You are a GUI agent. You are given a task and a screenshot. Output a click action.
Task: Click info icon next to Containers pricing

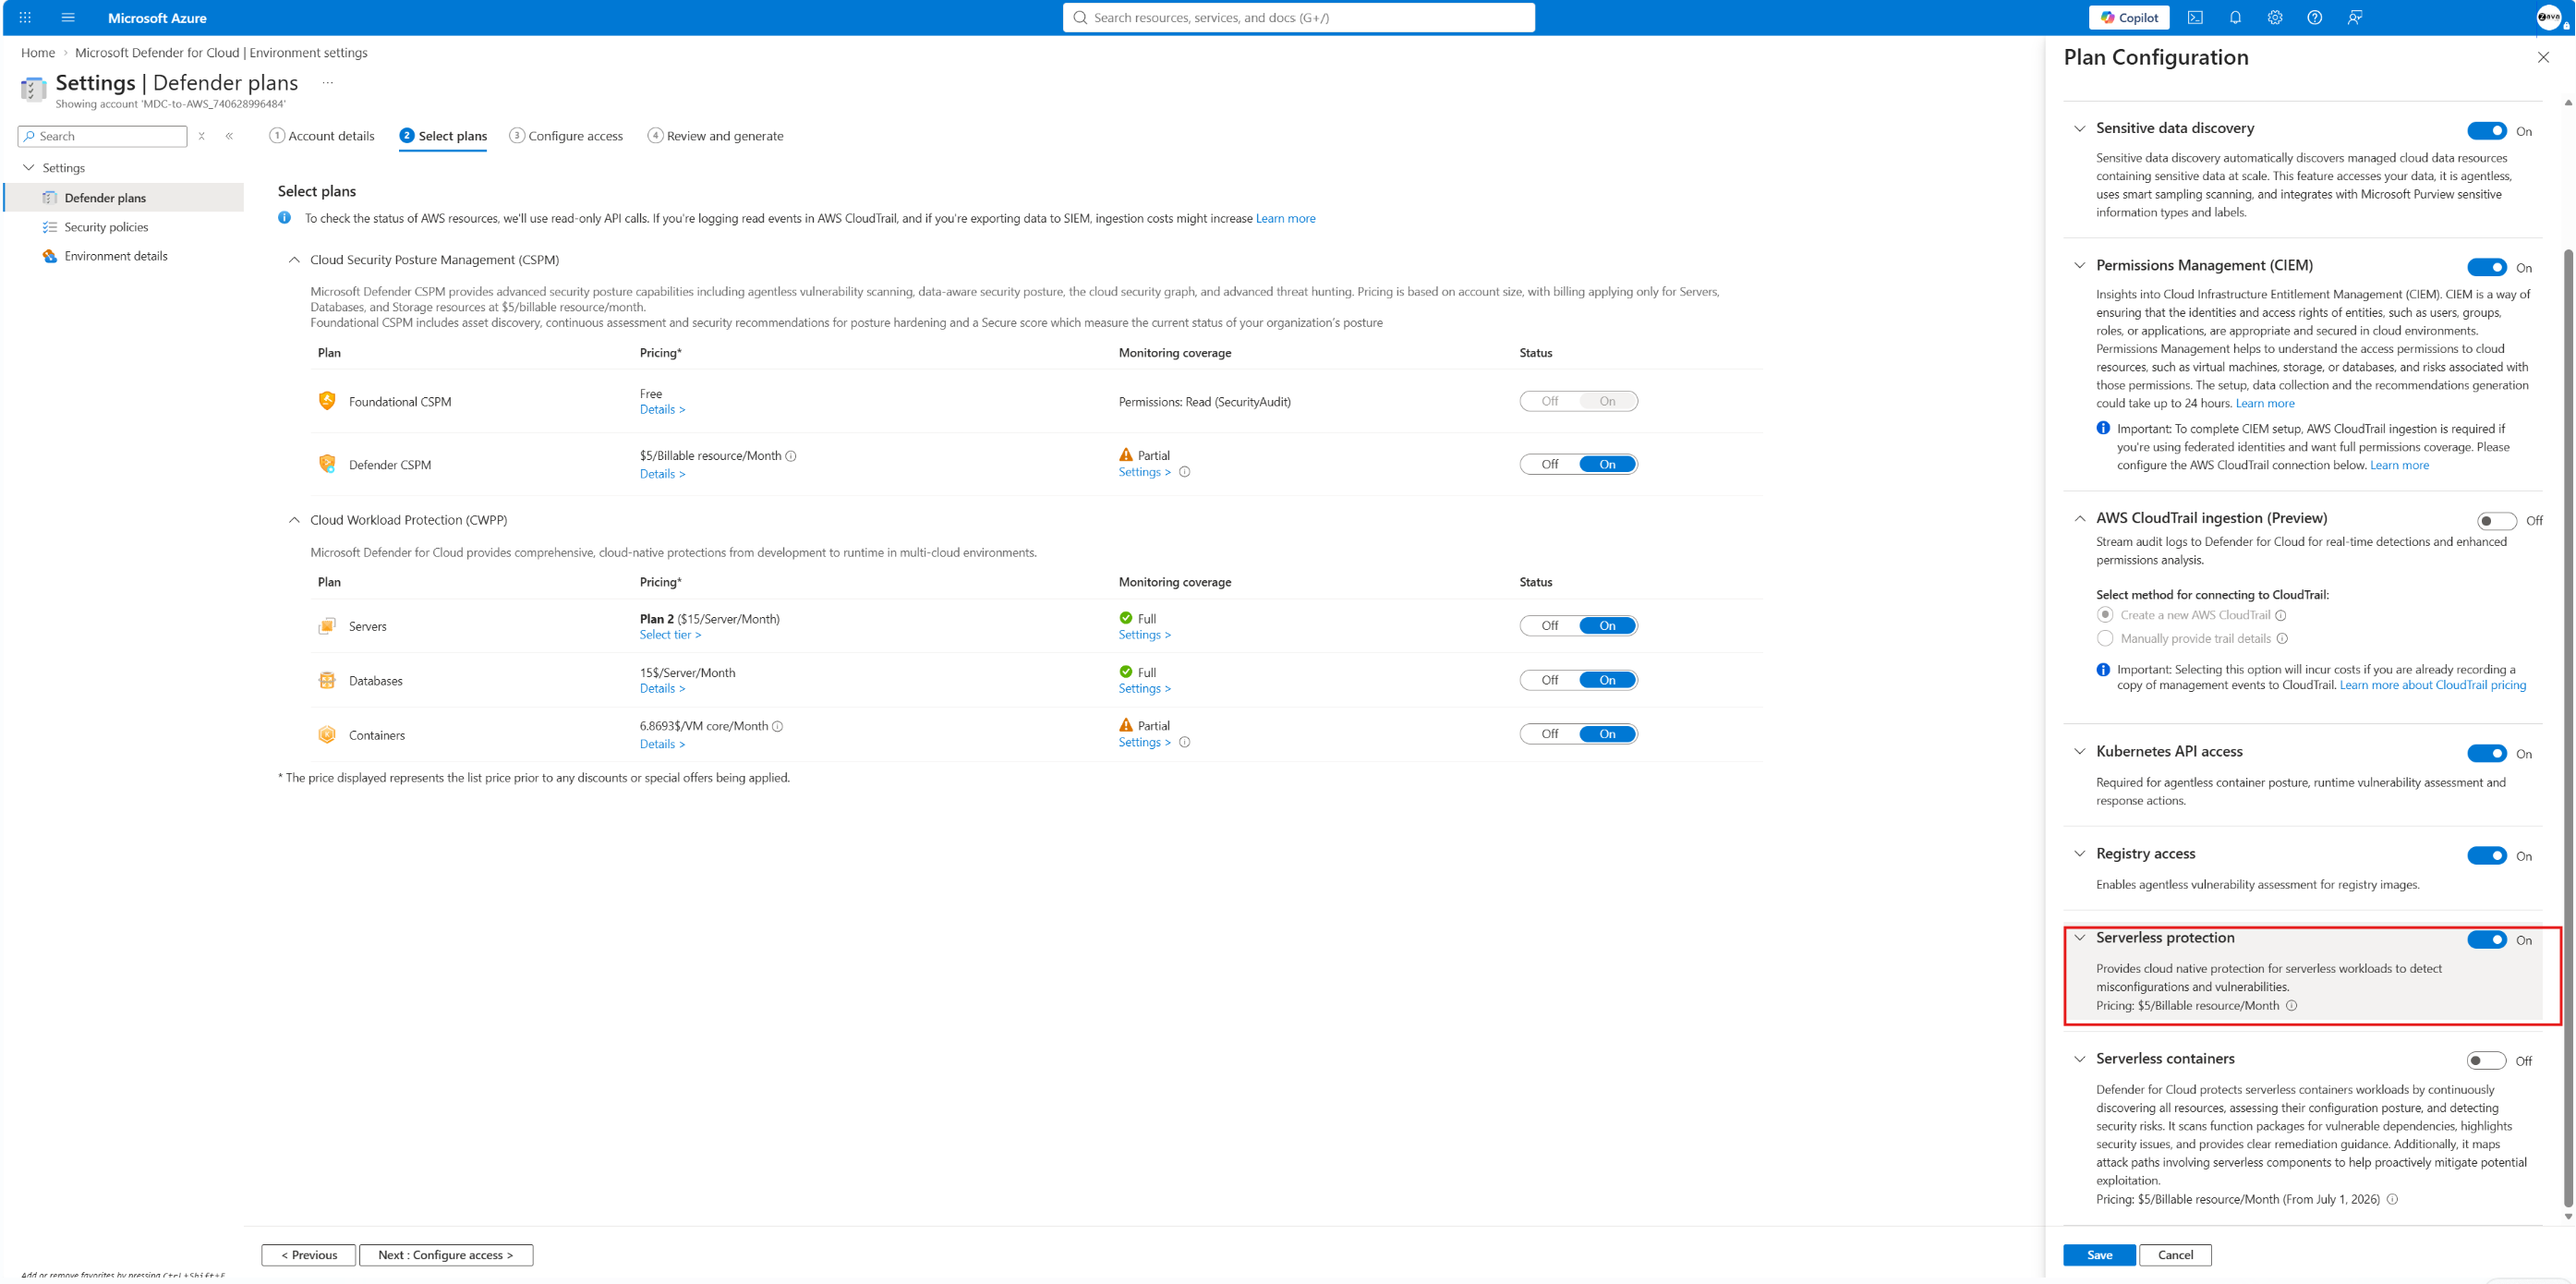[778, 726]
